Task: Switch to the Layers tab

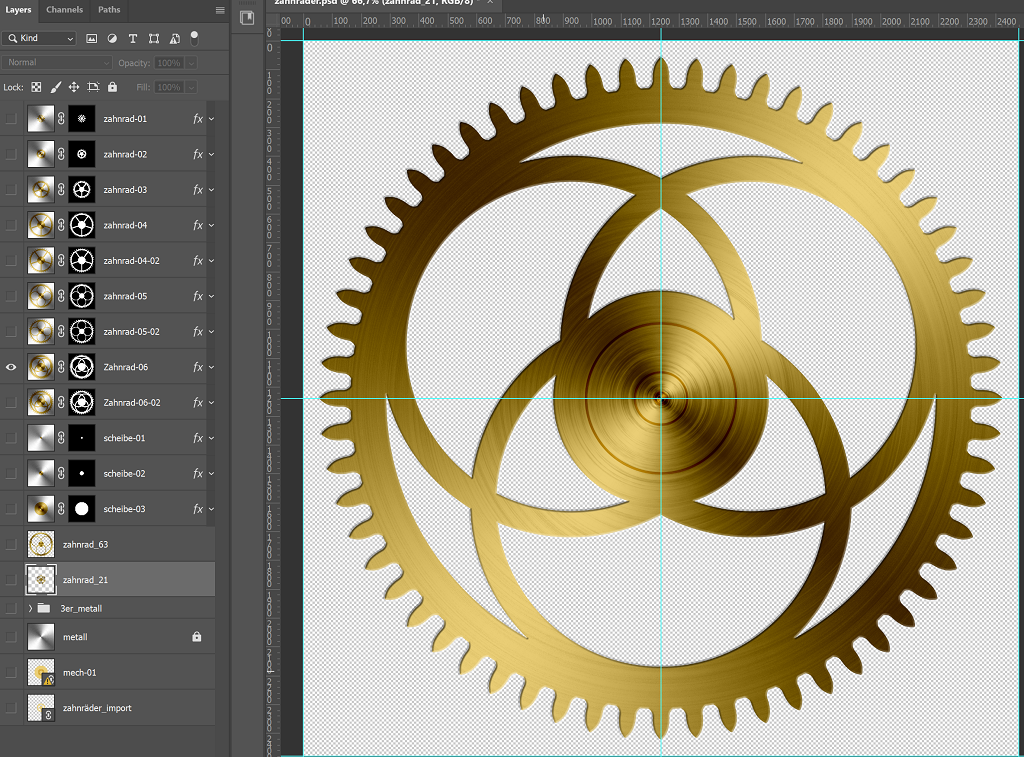Action: [x=18, y=10]
